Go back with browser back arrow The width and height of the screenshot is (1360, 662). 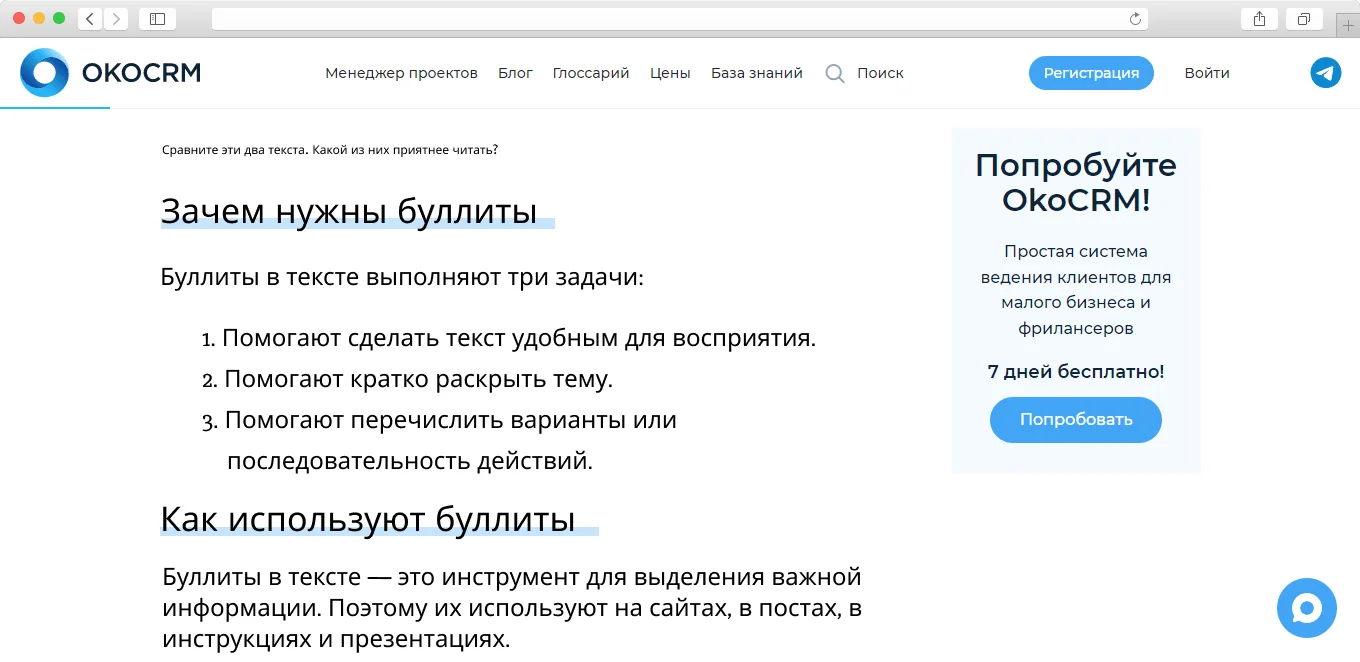(90, 19)
